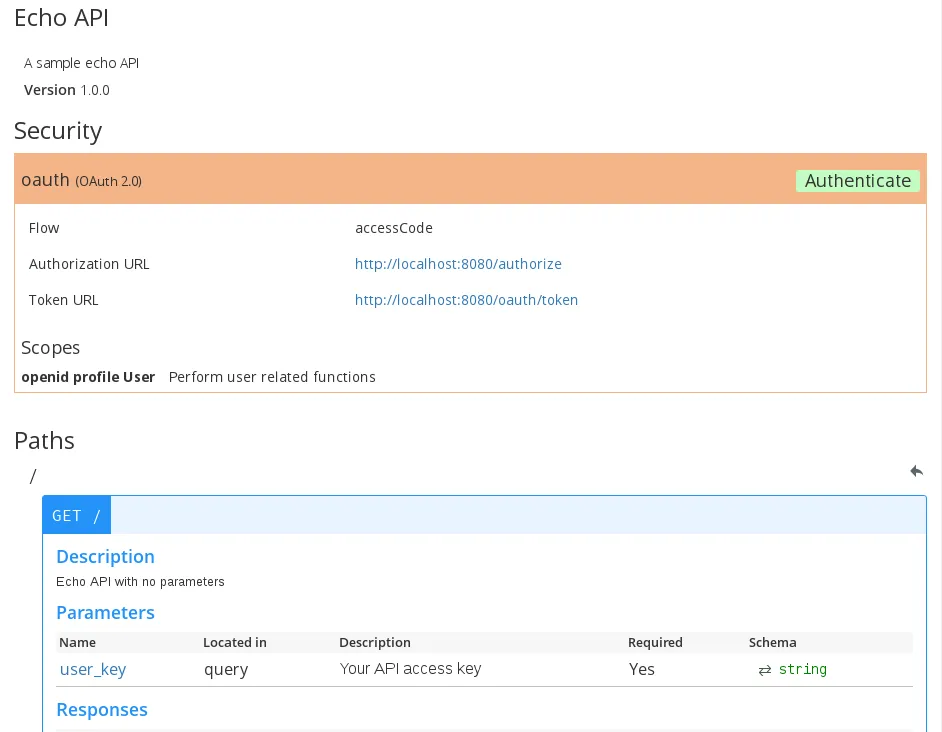Click the reply arrow icon beside Paths
Screen dimensions: 942x732
pos(916,471)
